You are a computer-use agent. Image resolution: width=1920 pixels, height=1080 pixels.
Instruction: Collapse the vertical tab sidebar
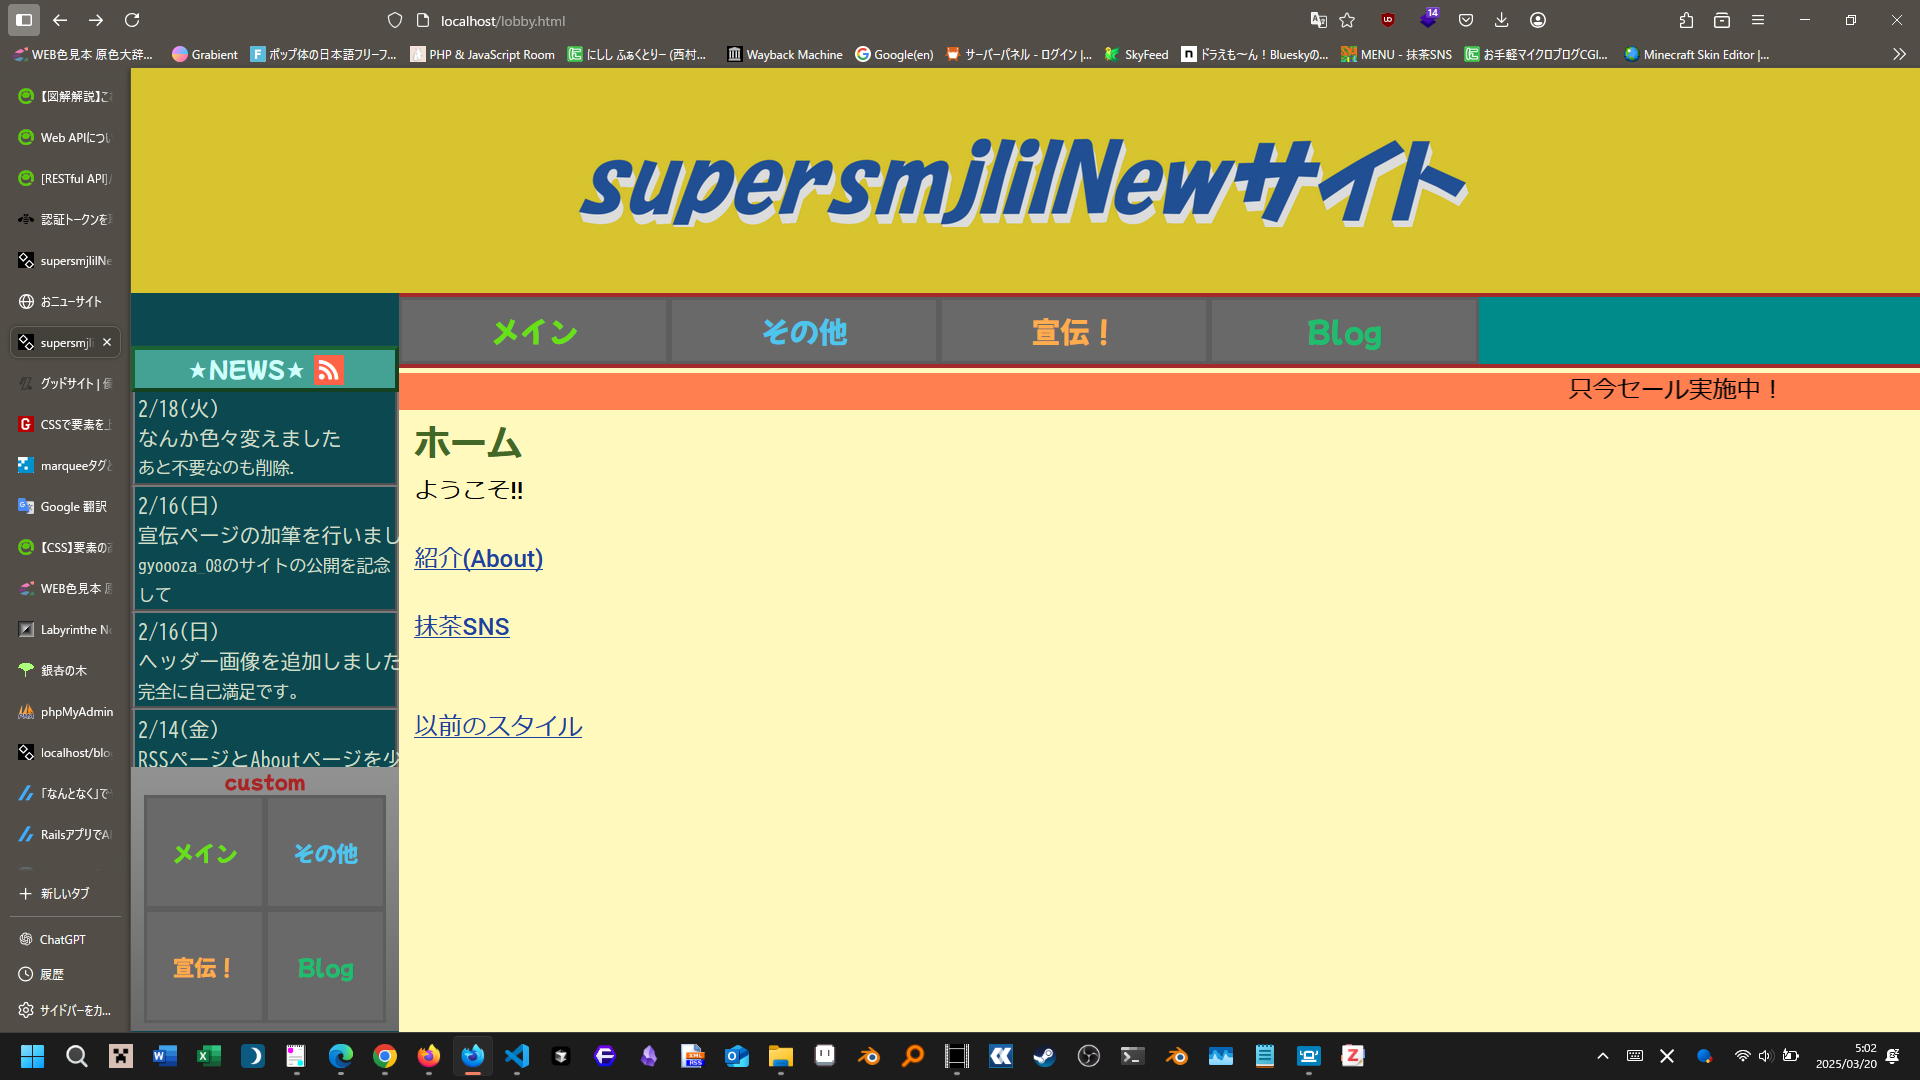pyautogui.click(x=23, y=20)
